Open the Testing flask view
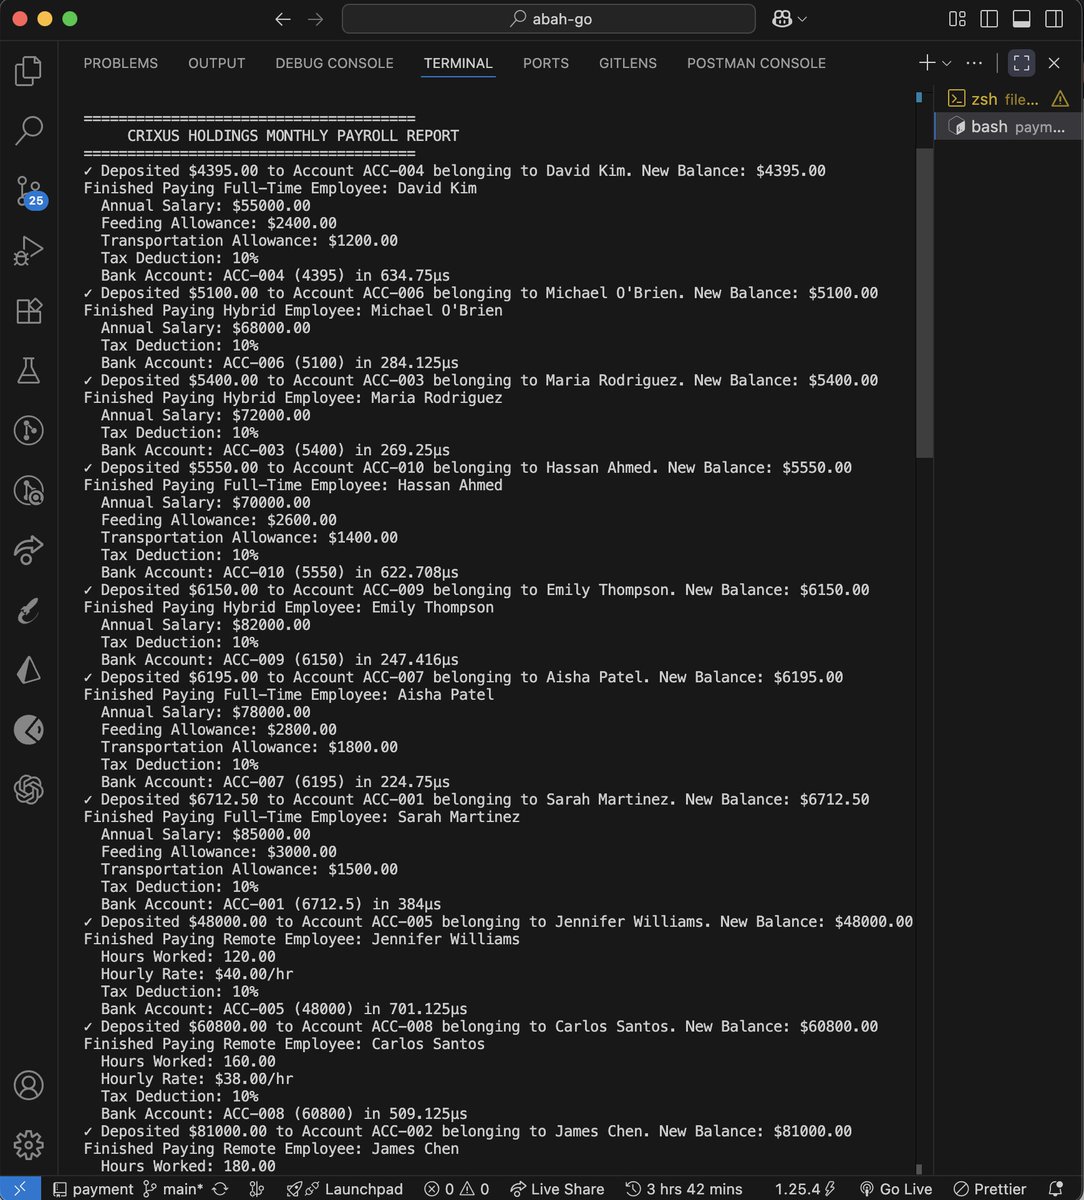This screenshot has height=1200, width=1084. click(x=28, y=370)
